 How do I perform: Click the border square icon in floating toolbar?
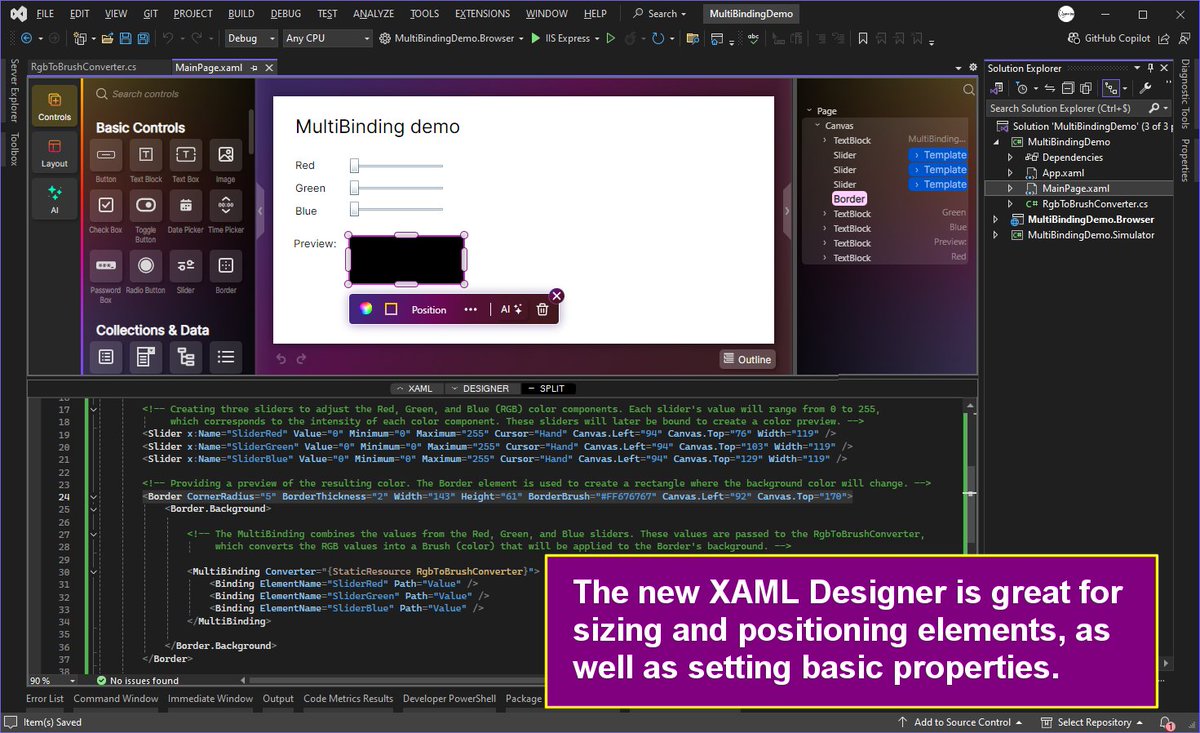point(391,309)
